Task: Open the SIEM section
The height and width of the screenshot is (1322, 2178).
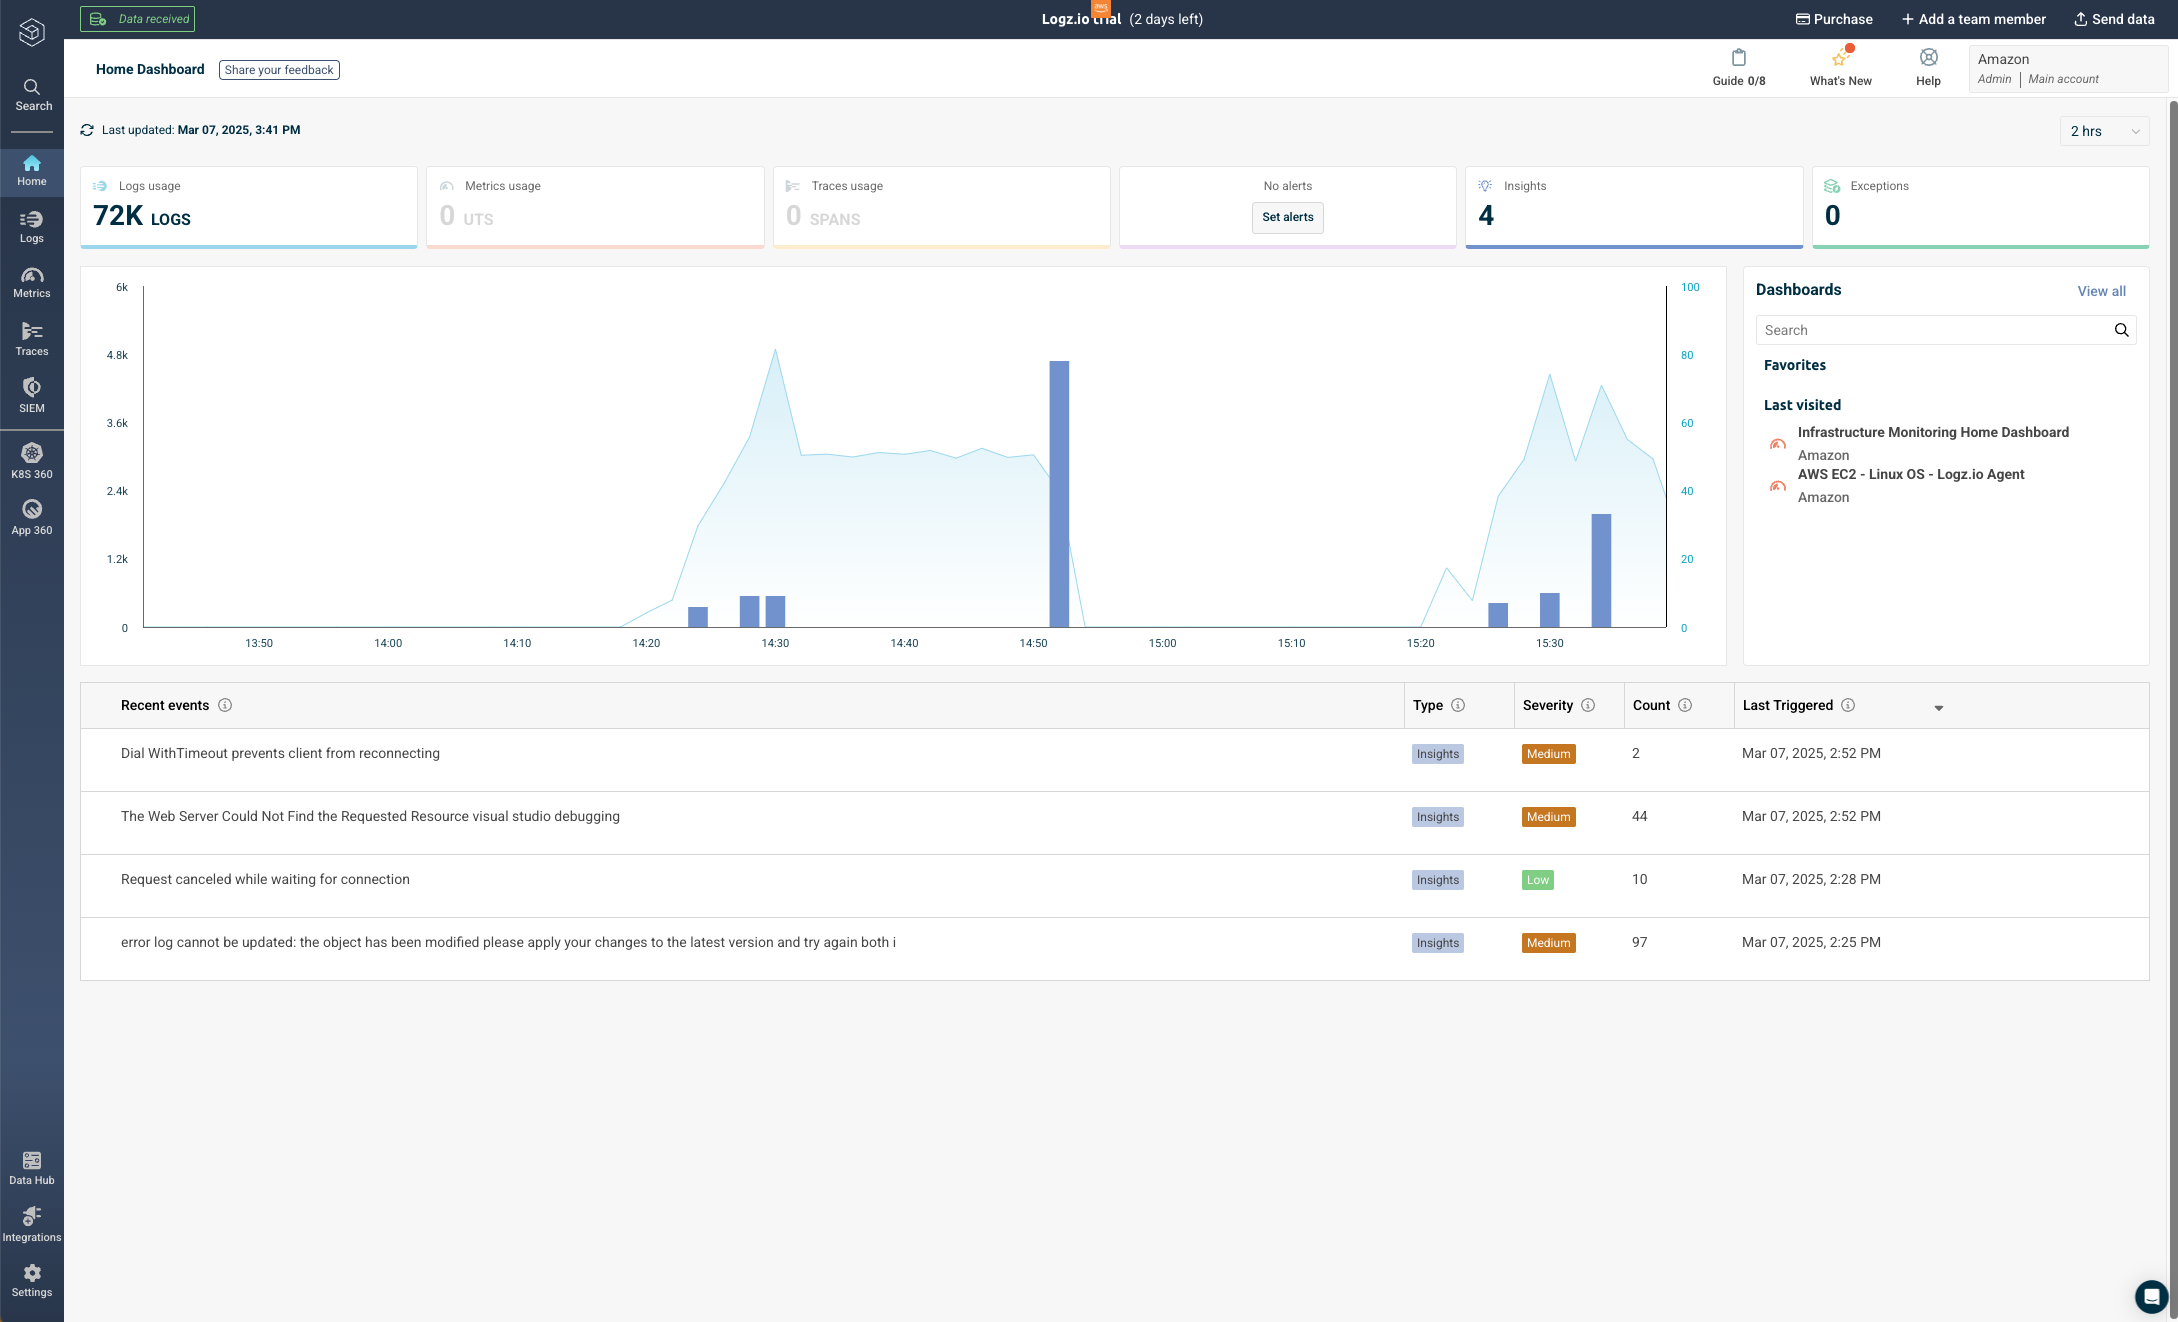Action: [x=32, y=395]
